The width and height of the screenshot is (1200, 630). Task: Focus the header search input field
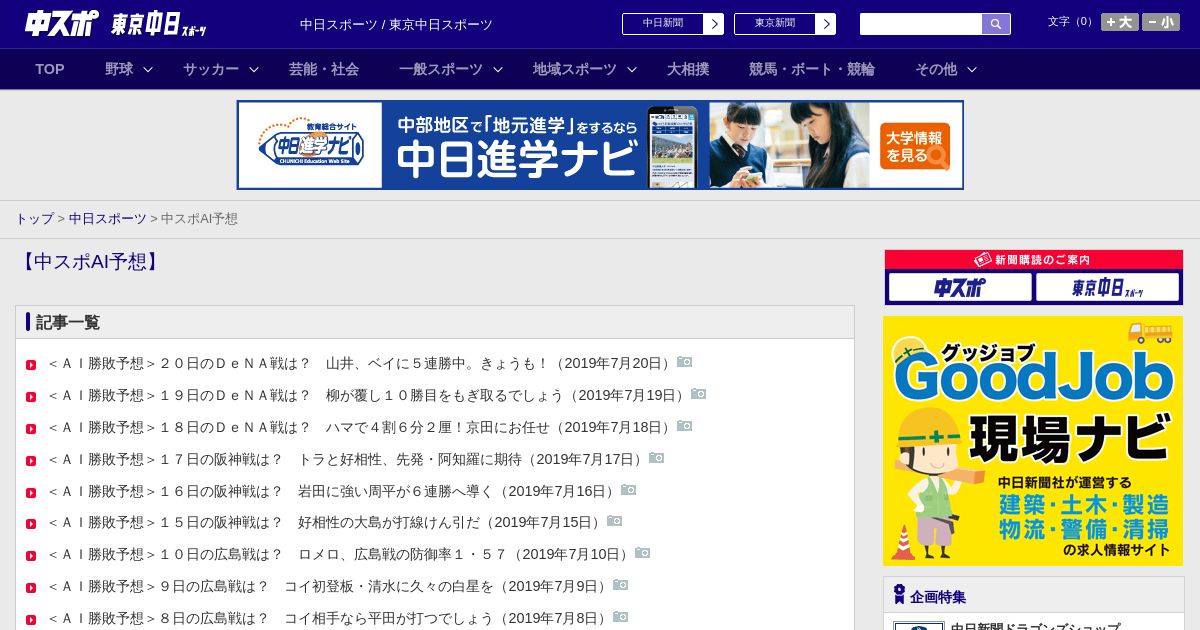click(x=921, y=24)
